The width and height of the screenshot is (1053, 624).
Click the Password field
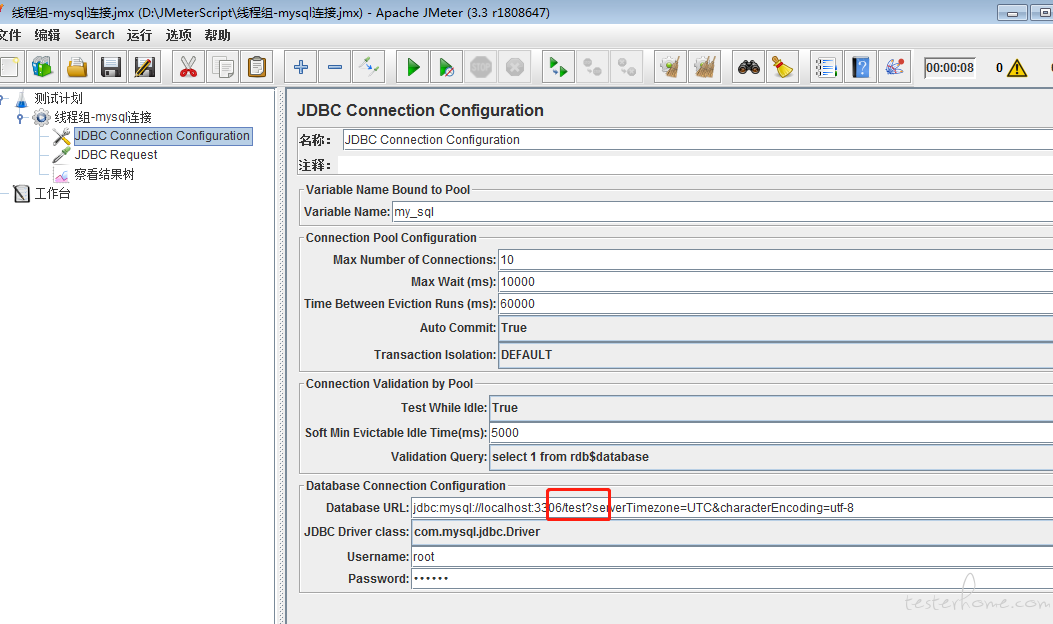[732, 579]
